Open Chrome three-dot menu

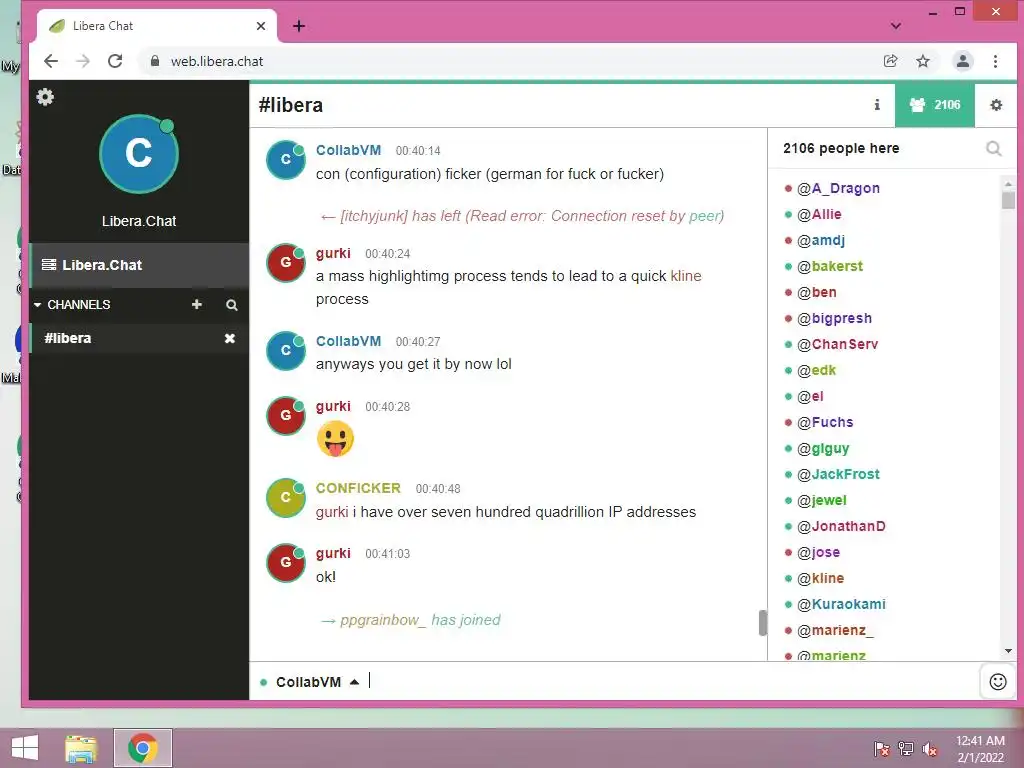[x=995, y=61]
